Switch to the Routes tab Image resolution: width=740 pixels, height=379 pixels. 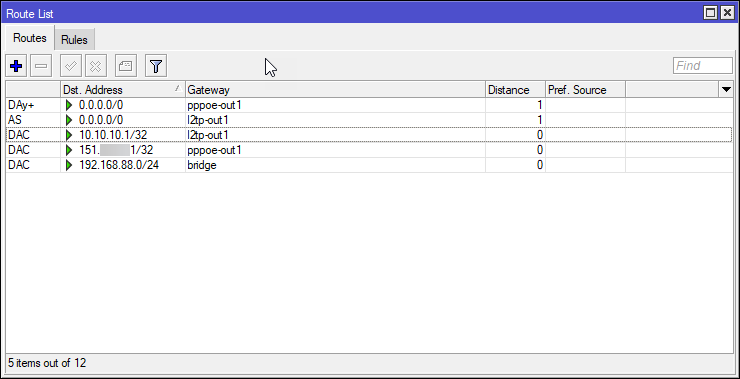[30, 38]
